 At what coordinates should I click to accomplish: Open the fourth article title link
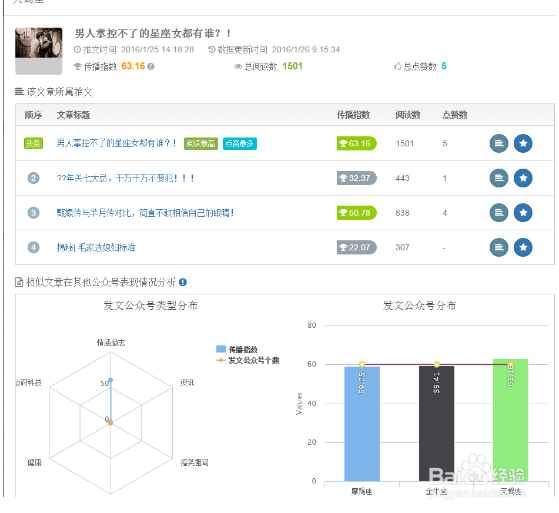[96, 247]
